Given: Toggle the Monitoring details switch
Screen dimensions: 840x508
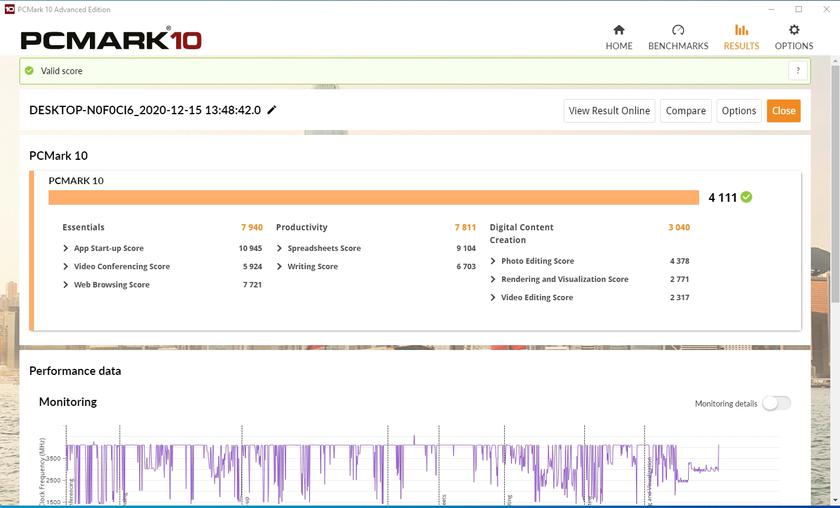Looking at the screenshot, I should [x=776, y=403].
